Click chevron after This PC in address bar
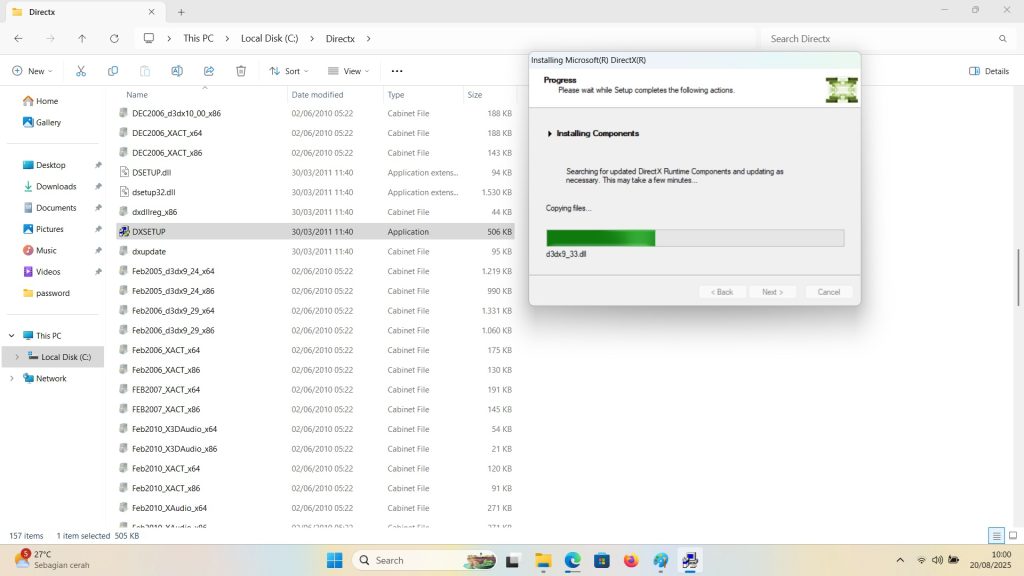 pos(227,39)
